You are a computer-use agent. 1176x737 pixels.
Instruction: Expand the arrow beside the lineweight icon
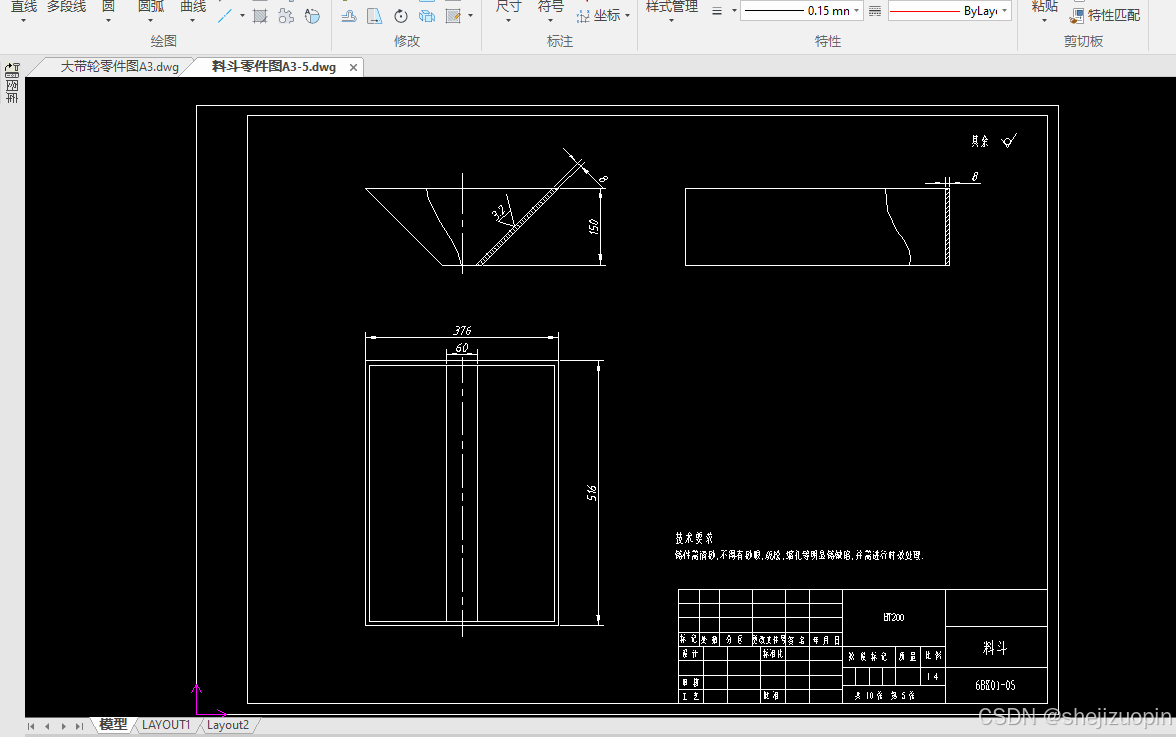[x=734, y=11]
